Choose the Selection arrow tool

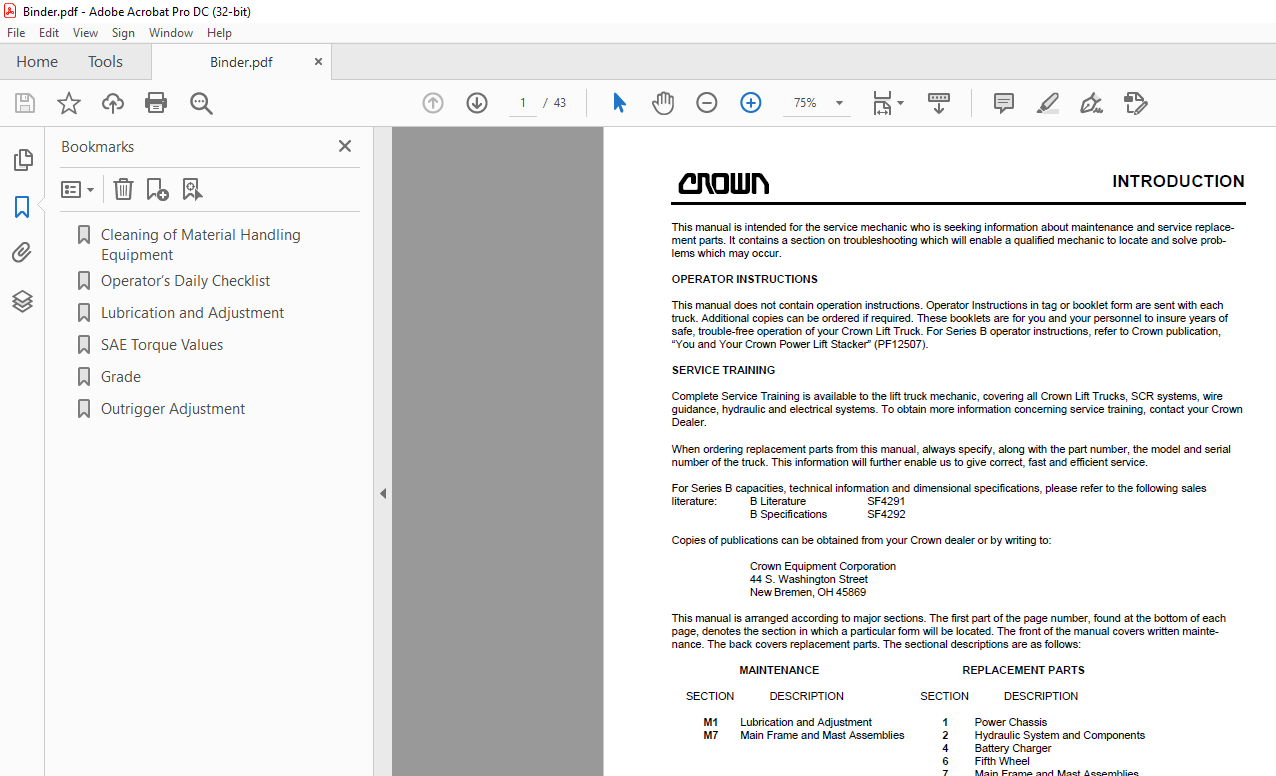tap(619, 103)
